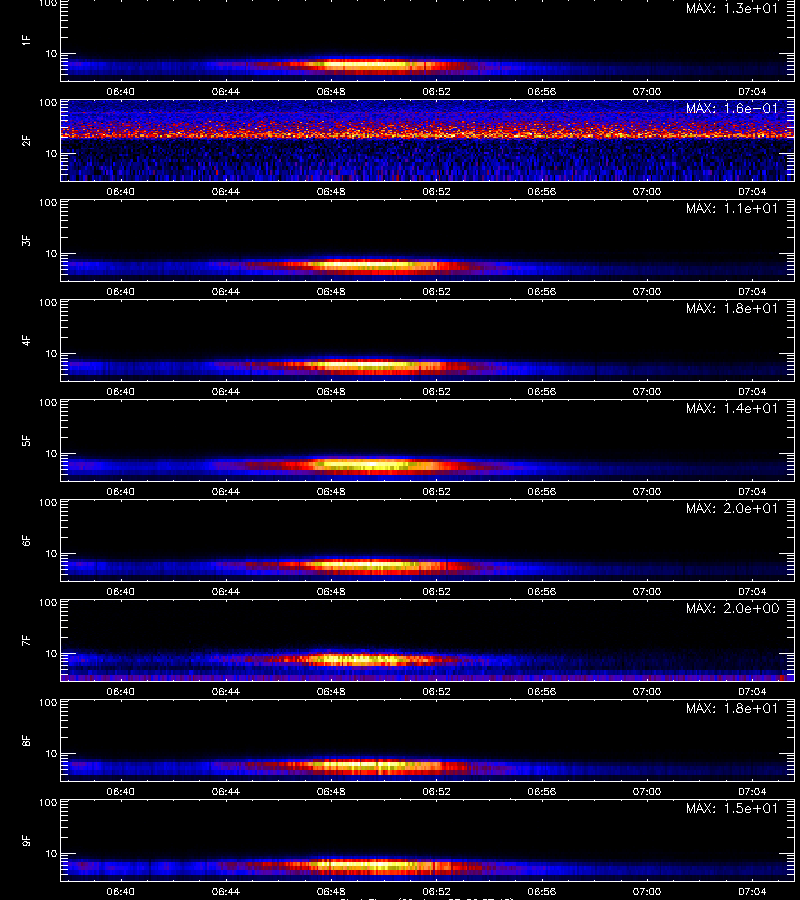Select the 'MAX: 2.0e+01' readout
800x900 pixels.
[732, 508]
